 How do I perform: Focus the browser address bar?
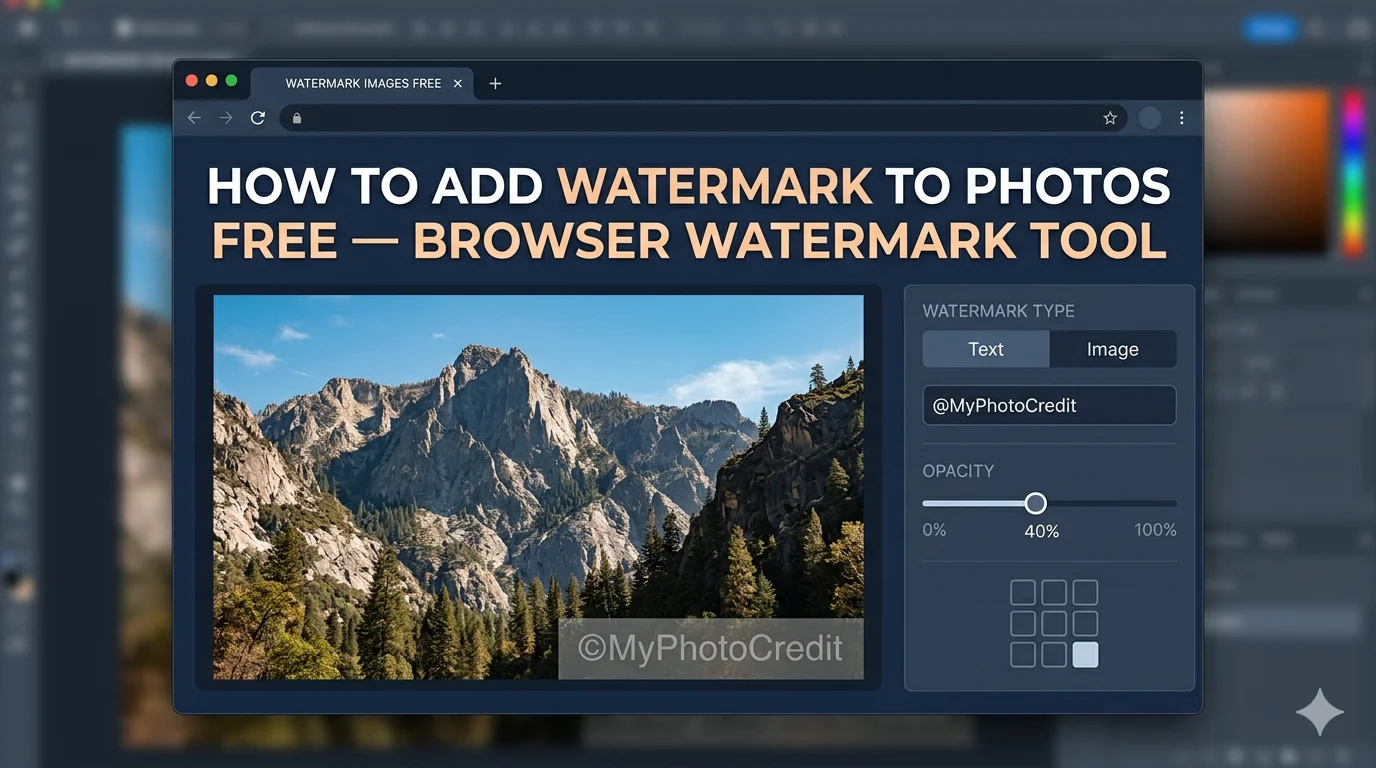[700, 118]
